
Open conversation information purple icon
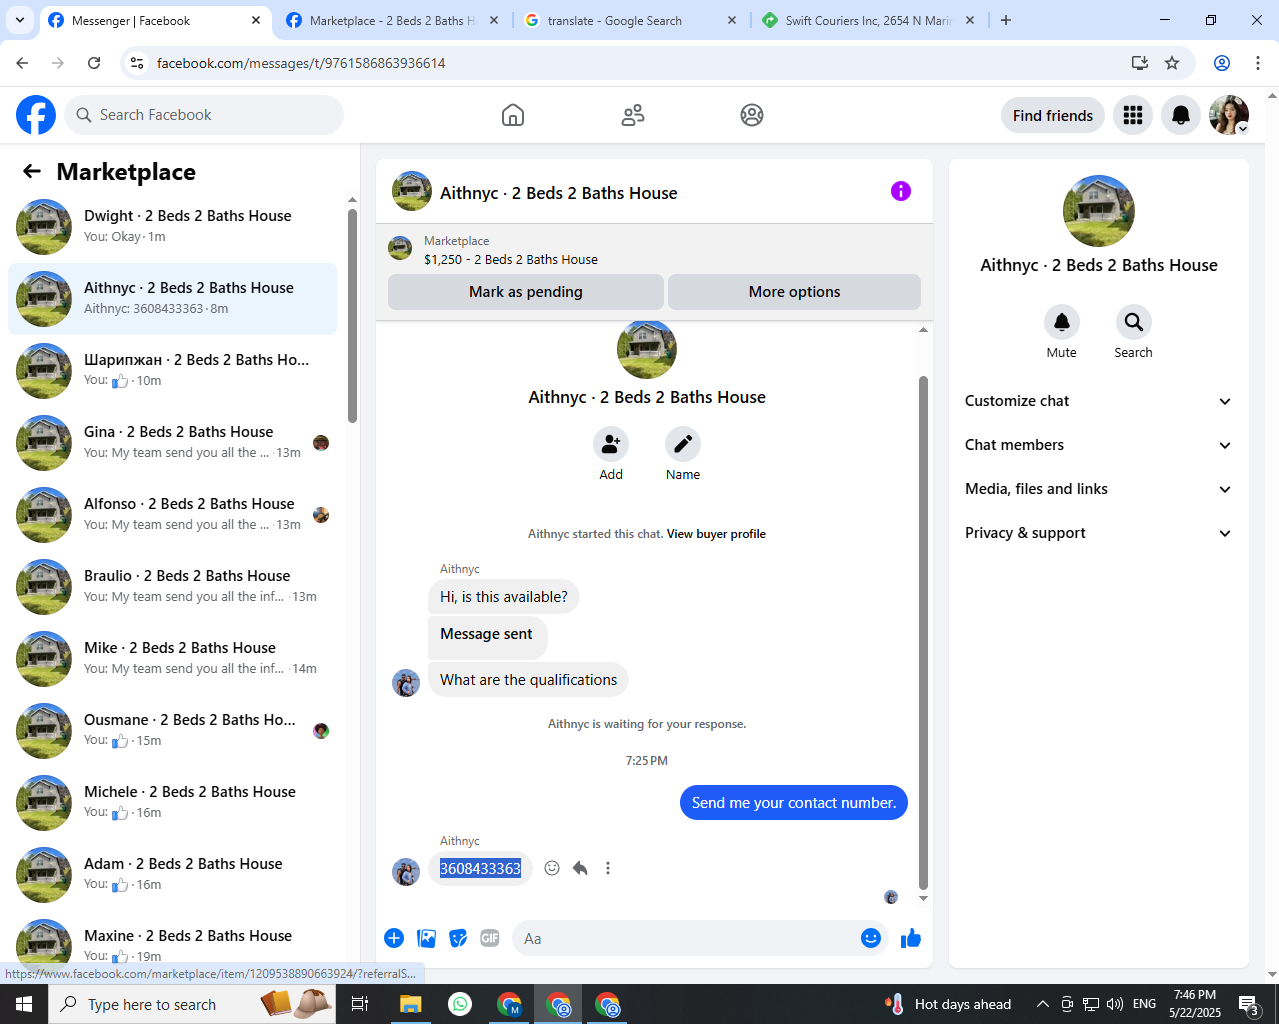(x=901, y=191)
